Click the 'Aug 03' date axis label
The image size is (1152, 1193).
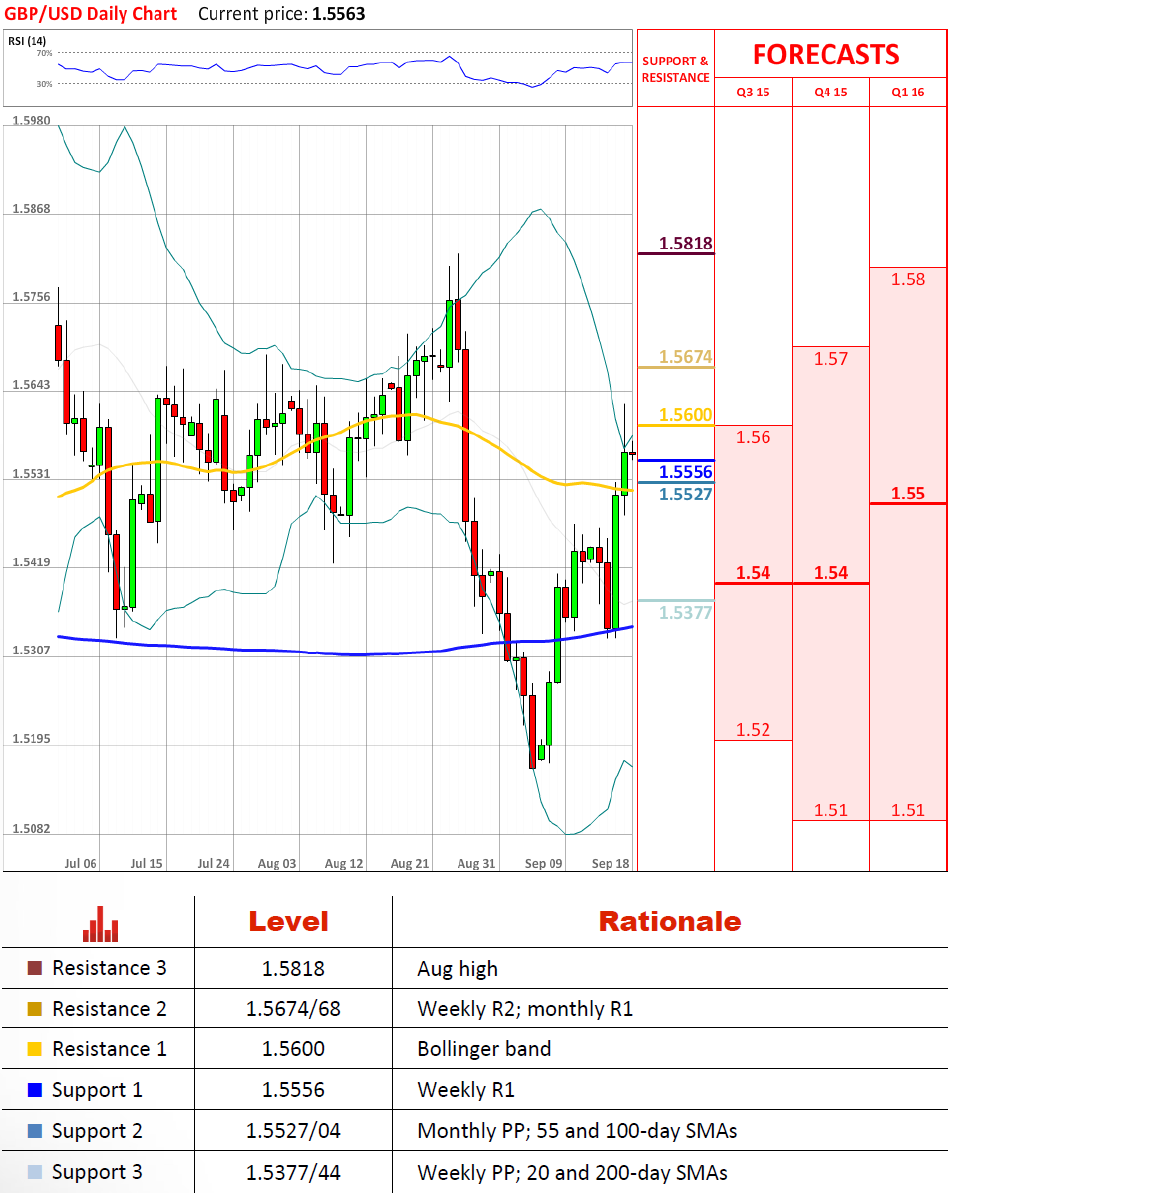[x=277, y=864]
